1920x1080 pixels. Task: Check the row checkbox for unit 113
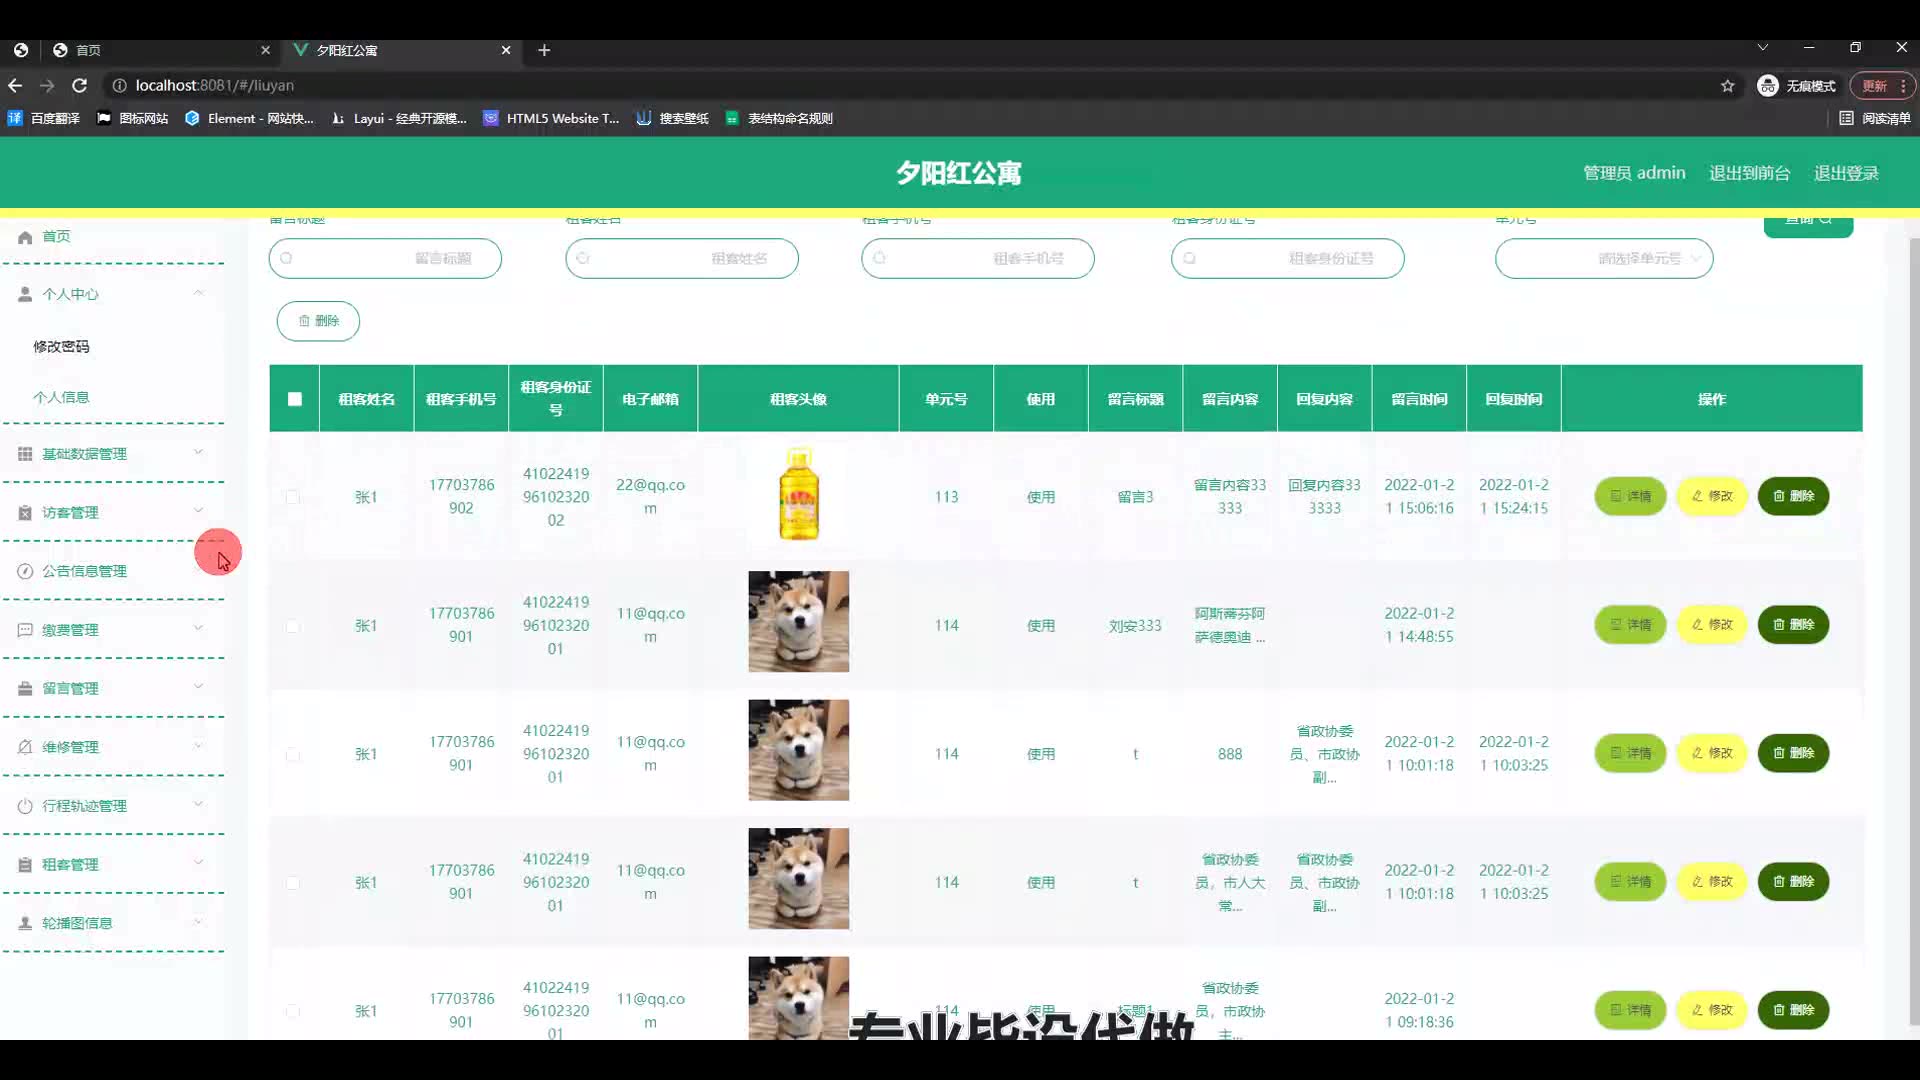coord(292,497)
